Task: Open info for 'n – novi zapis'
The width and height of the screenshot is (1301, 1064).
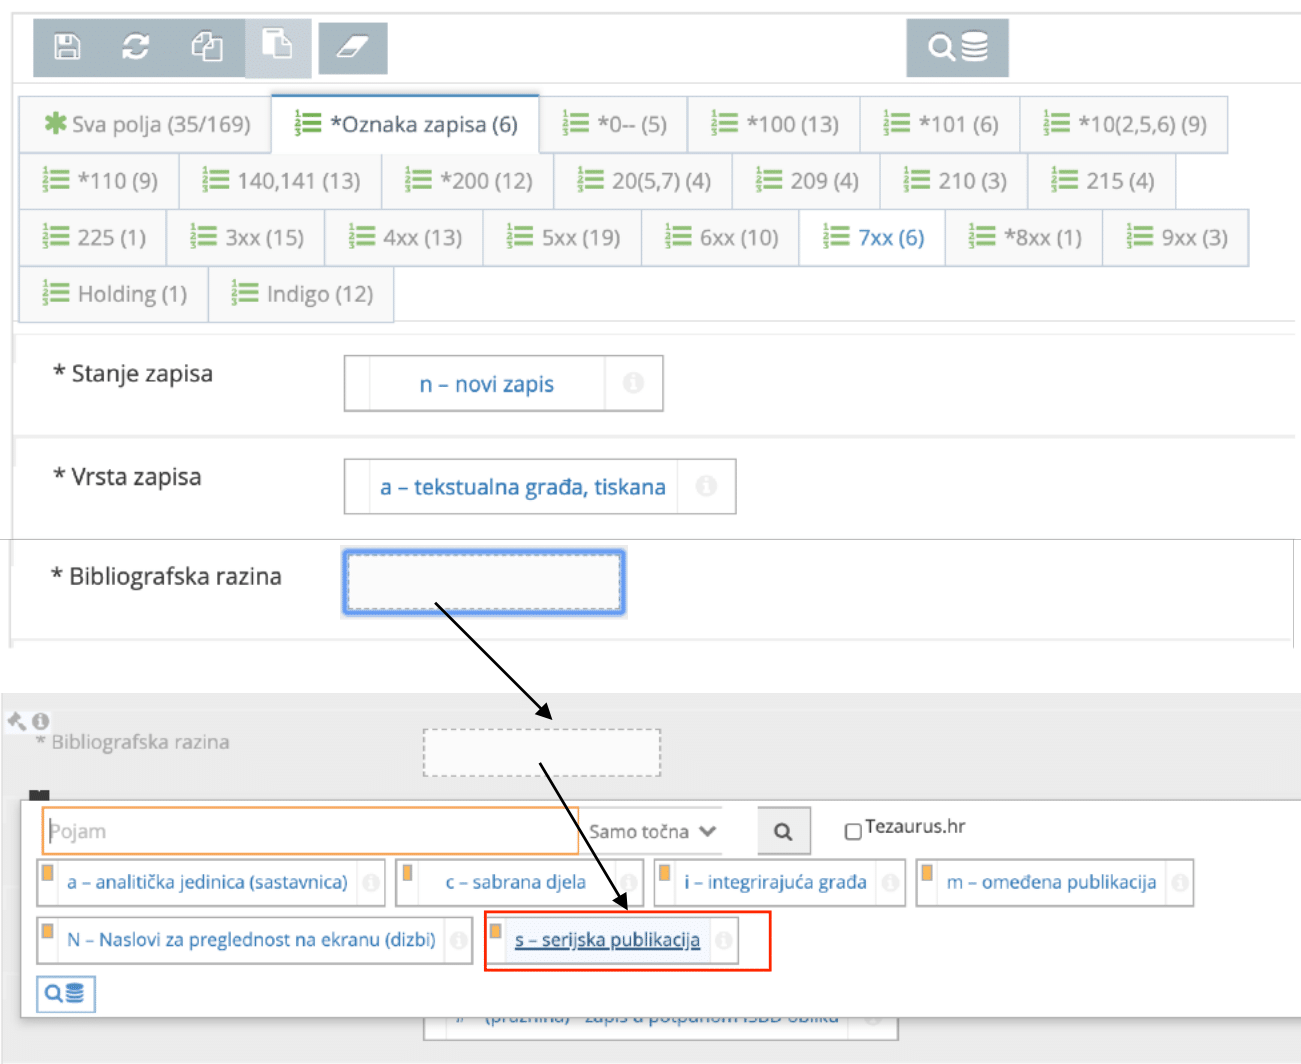Action: point(632,383)
